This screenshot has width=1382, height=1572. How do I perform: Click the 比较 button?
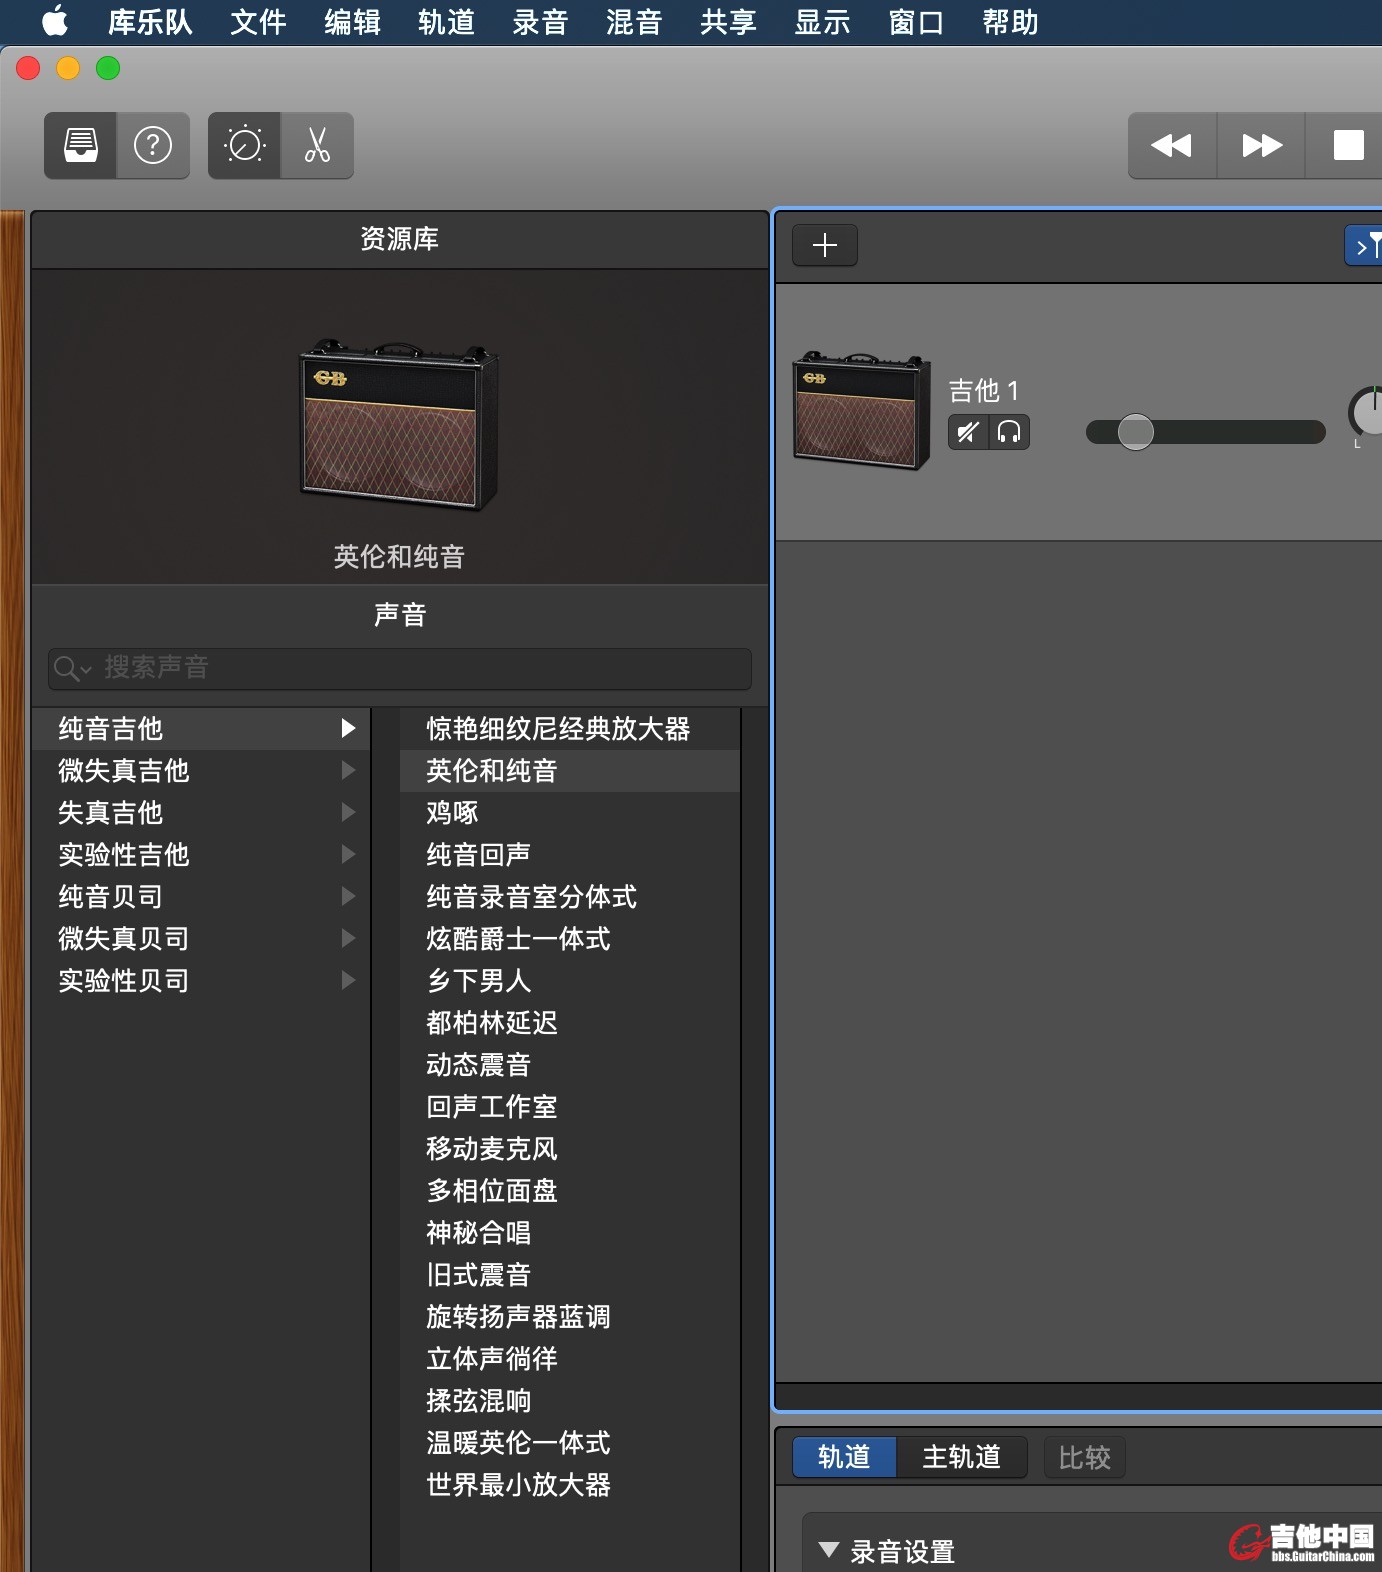(1085, 1457)
